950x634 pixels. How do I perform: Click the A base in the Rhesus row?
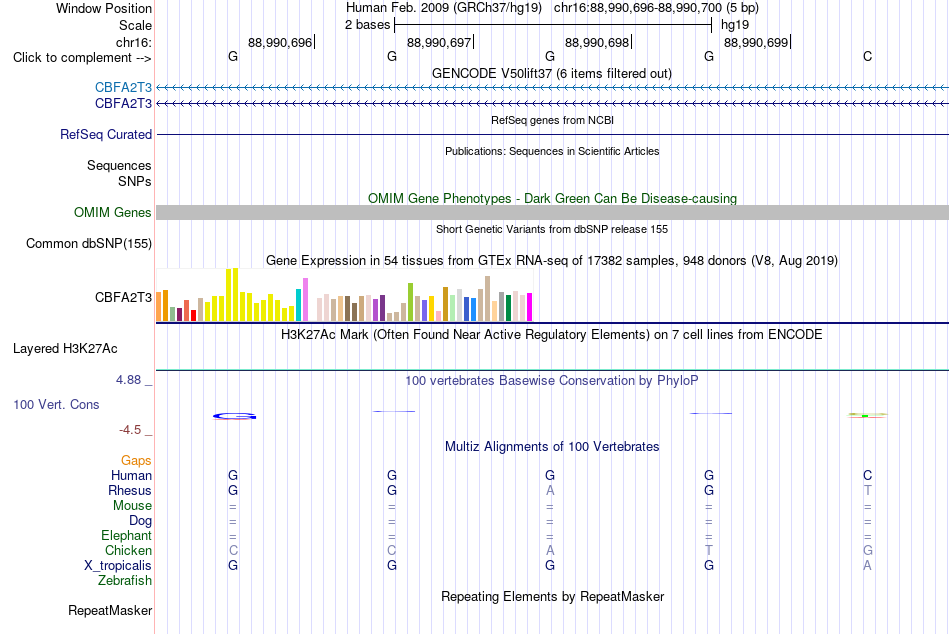pos(550,490)
